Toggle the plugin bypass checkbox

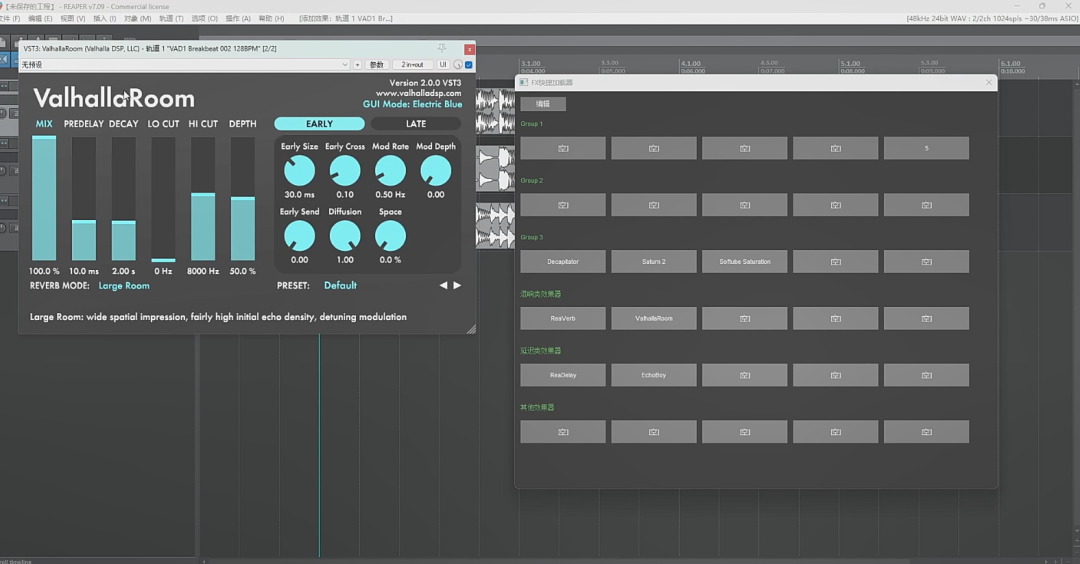(x=469, y=65)
